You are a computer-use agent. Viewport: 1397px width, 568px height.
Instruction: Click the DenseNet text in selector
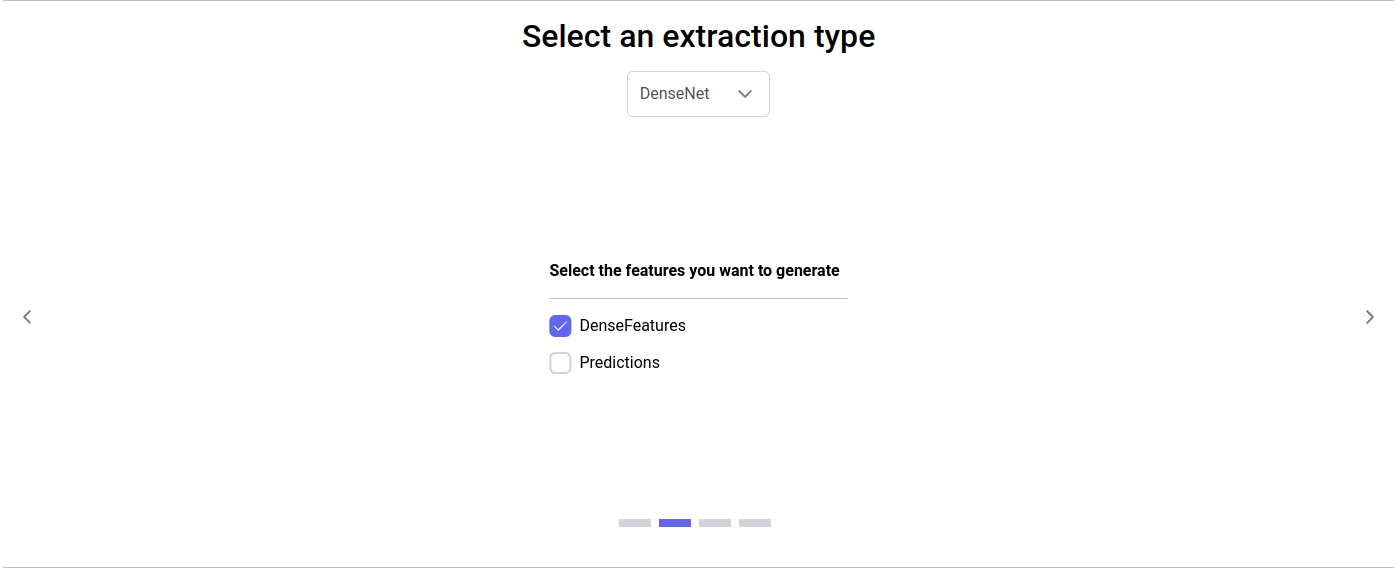pyautogui.click(x=674, y=94)
